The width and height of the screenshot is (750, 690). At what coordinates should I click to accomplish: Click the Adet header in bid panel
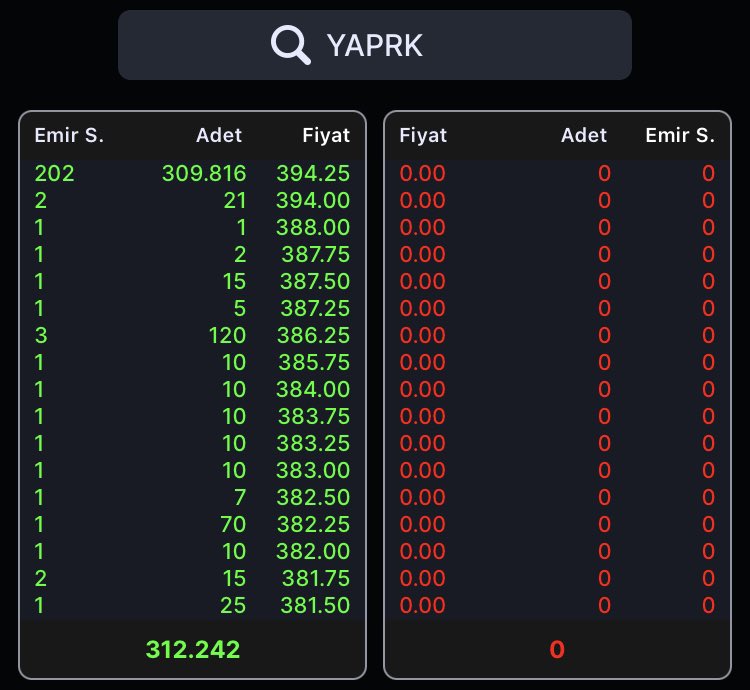click(219, 135)
